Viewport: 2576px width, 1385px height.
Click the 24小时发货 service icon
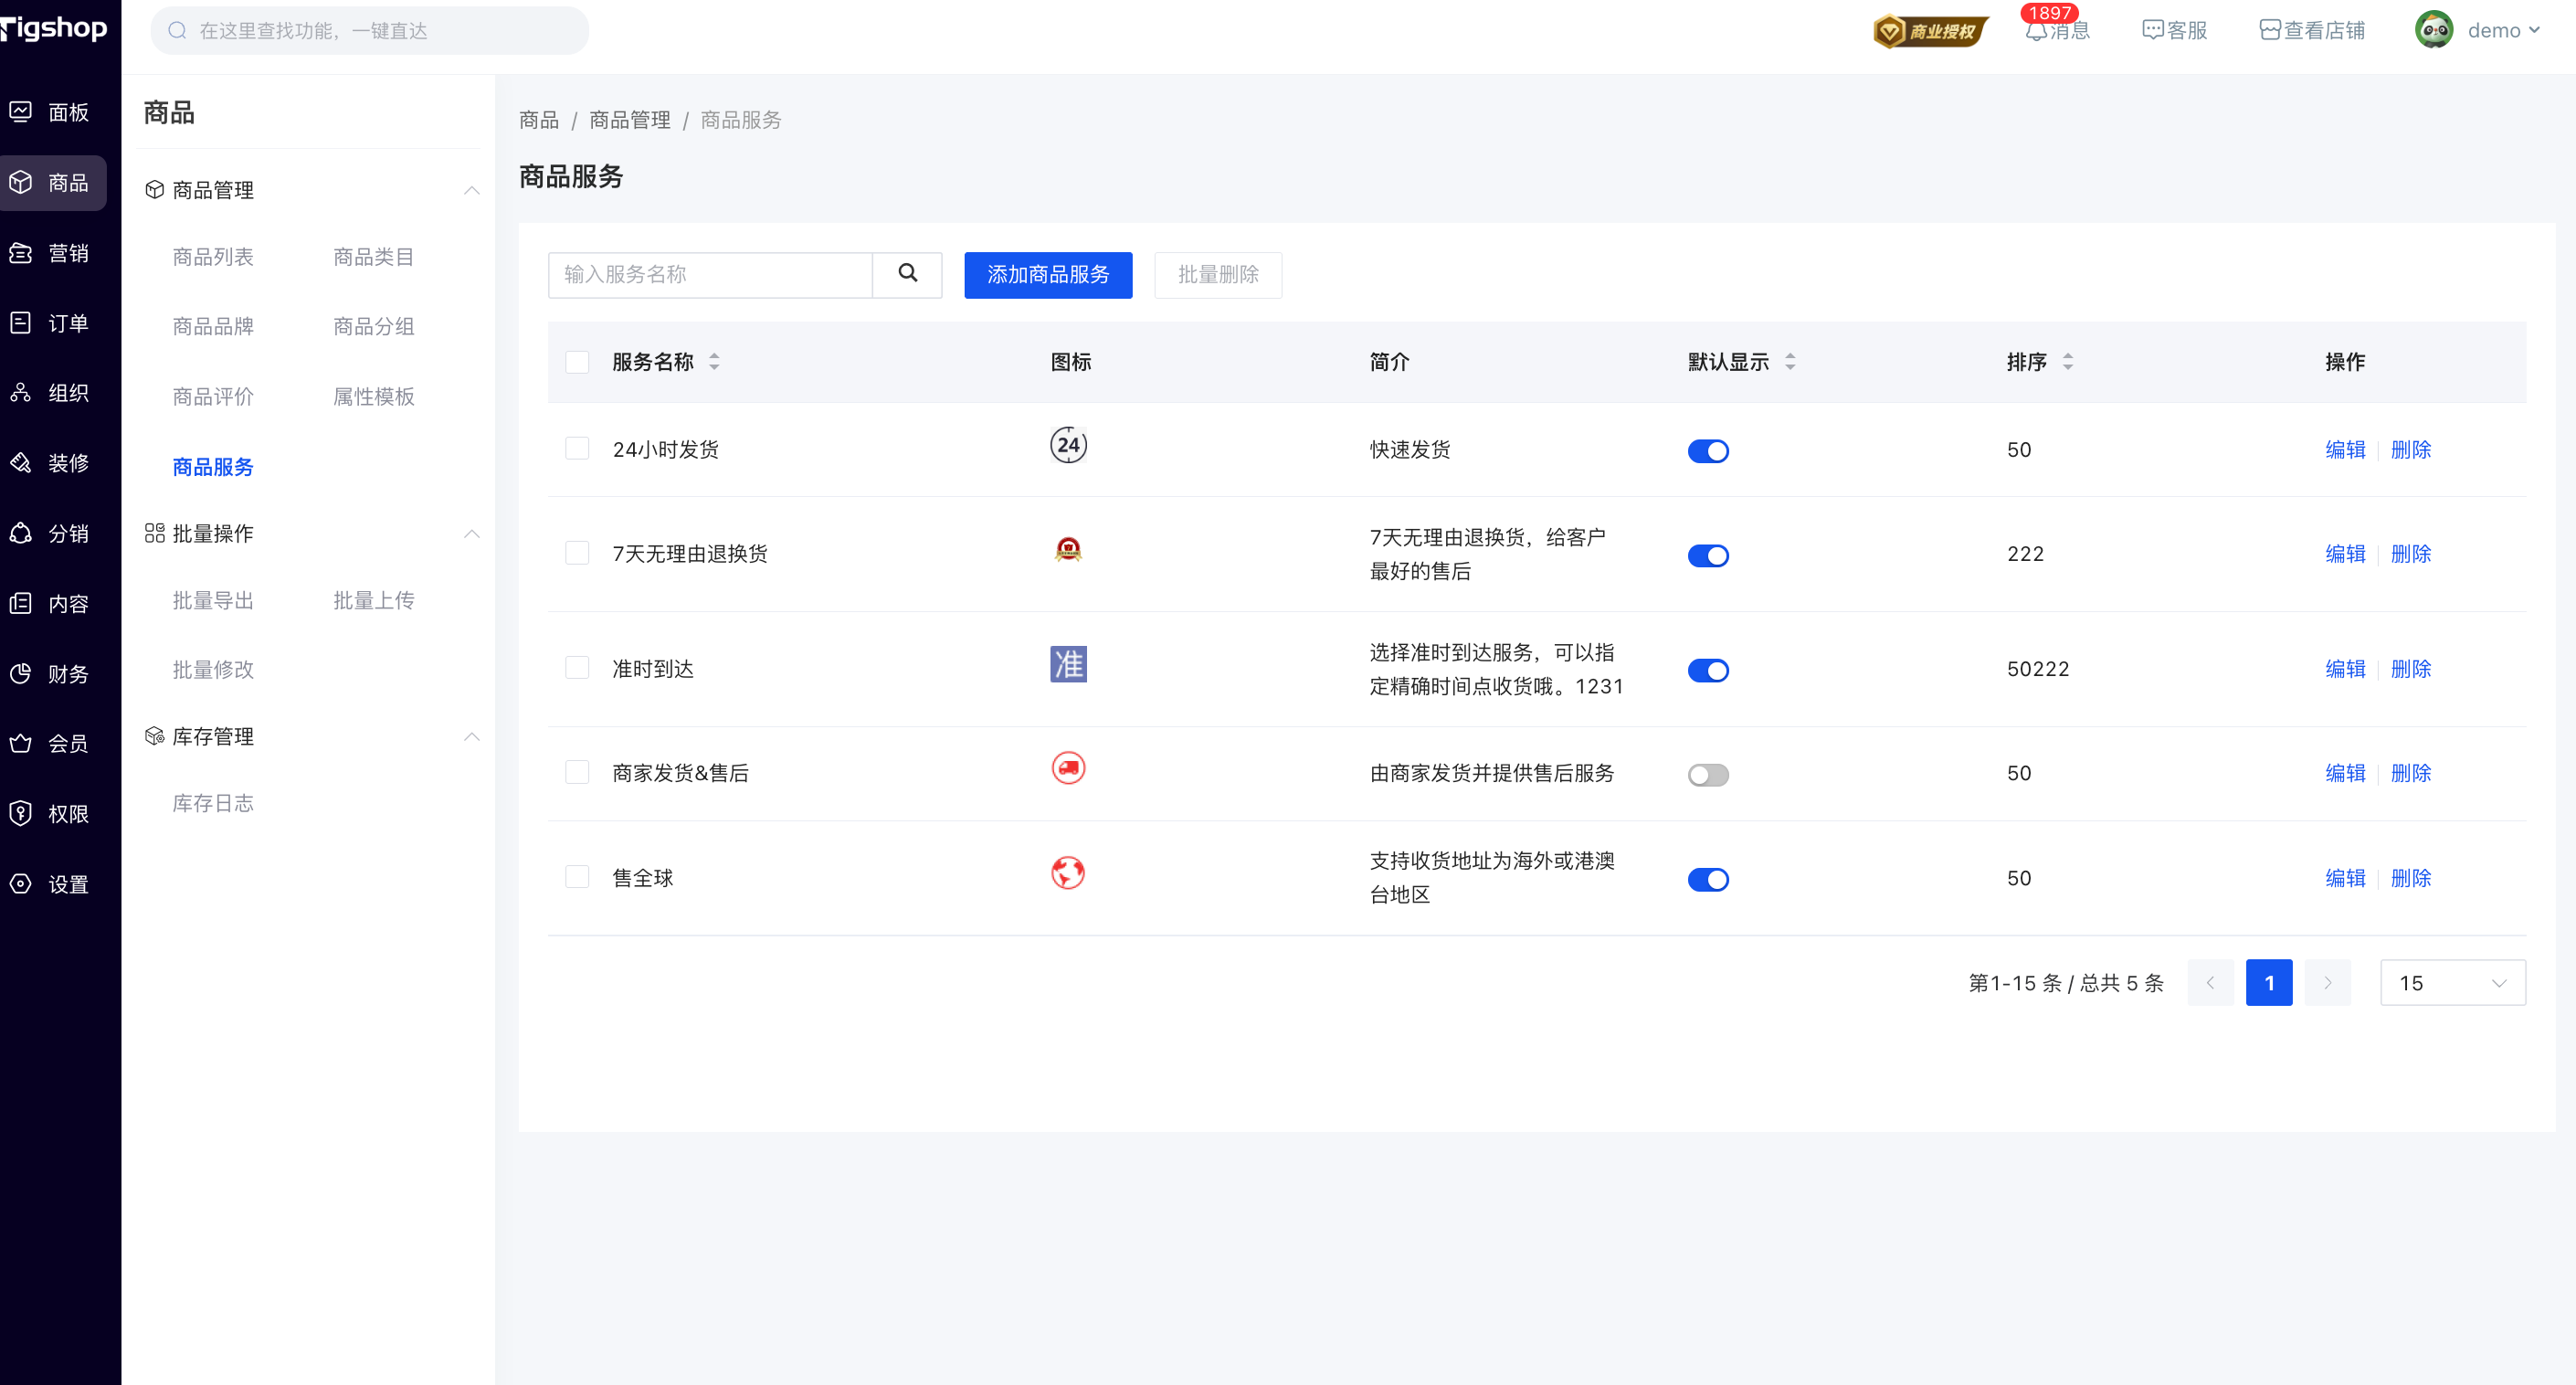click(x=1068, y=446)
